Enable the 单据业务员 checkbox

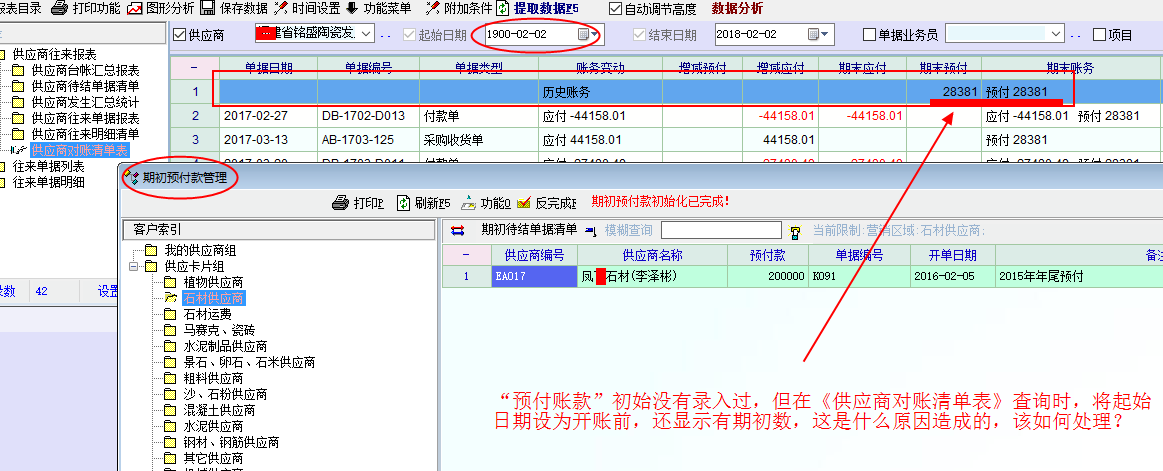tap(869, 35)
